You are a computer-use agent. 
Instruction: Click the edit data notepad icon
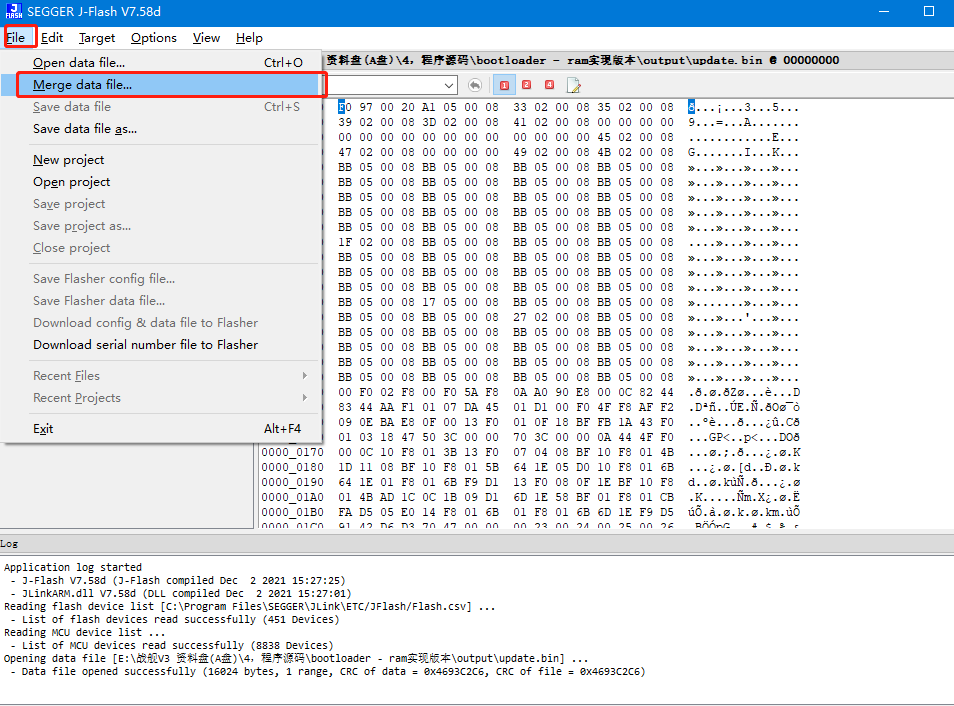point(573,85)
